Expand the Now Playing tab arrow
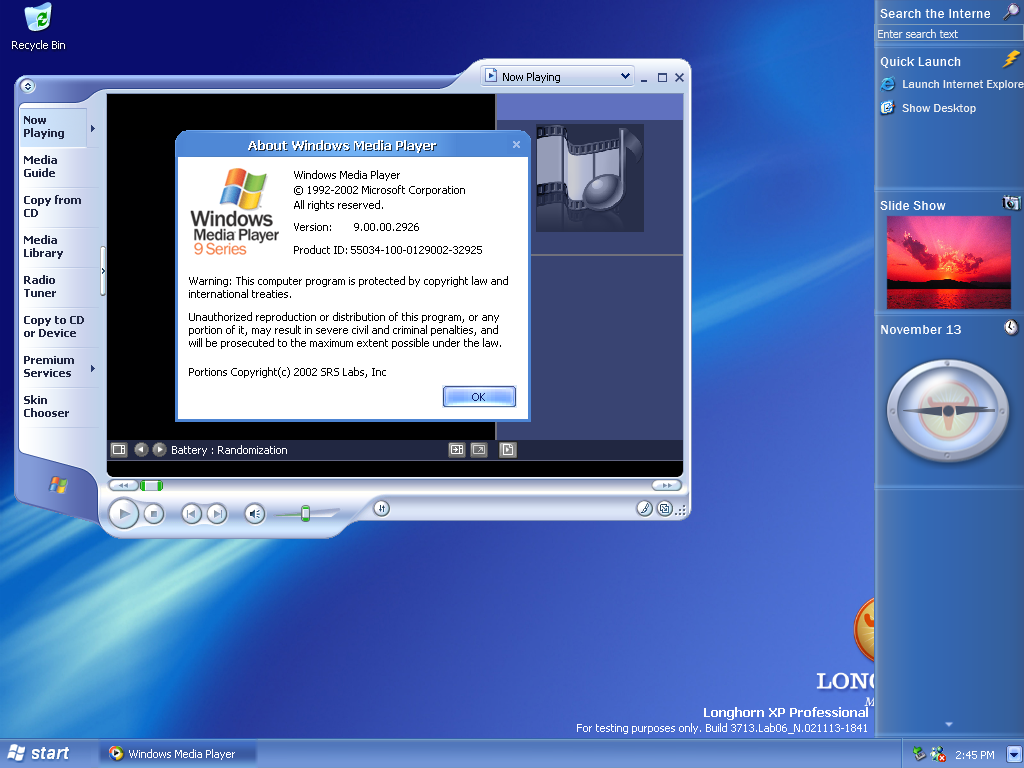The height and width of the screenshot is (768, 1024). click(x=93, y=128)
